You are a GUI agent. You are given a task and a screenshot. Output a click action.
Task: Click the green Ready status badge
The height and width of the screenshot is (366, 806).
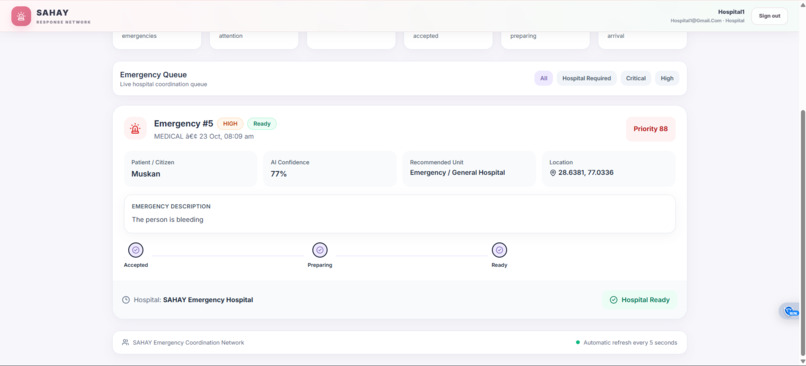[262, 124]
